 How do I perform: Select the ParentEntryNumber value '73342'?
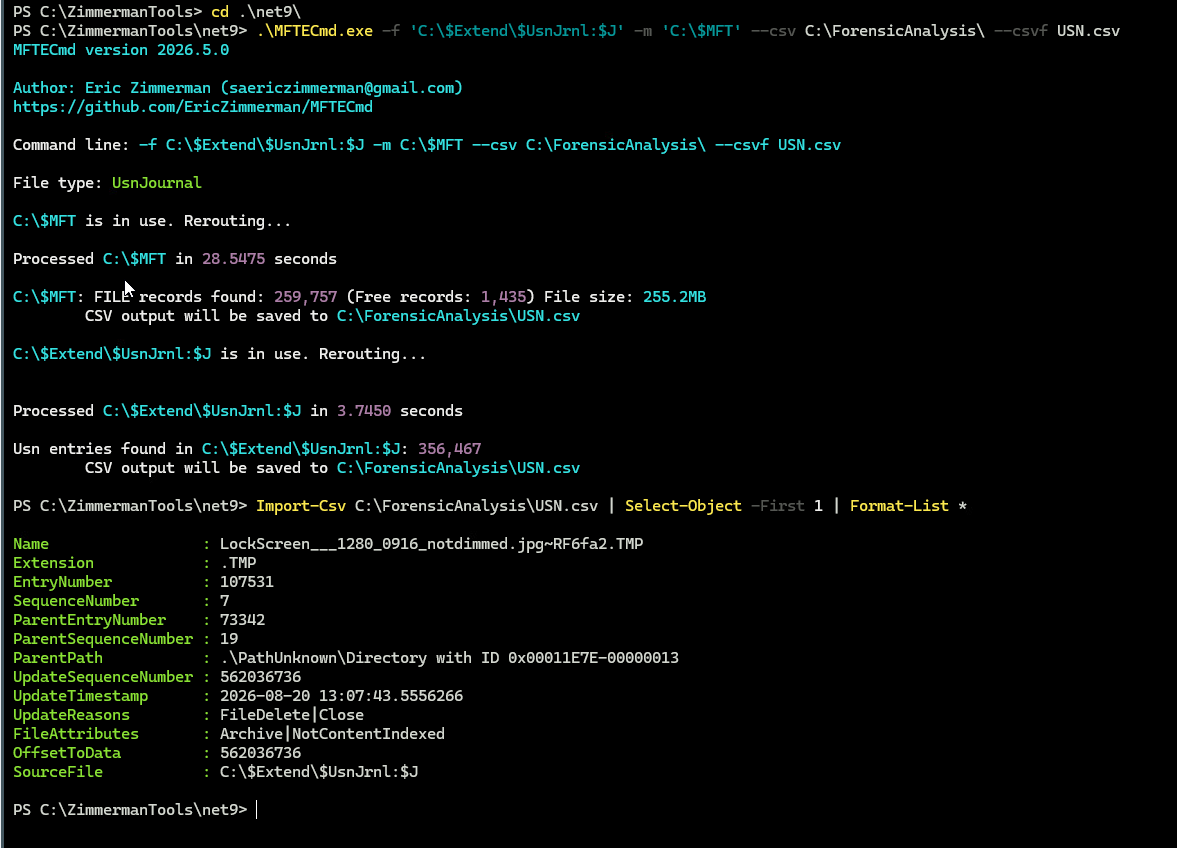pyautogui.click(x=242, y=620)
